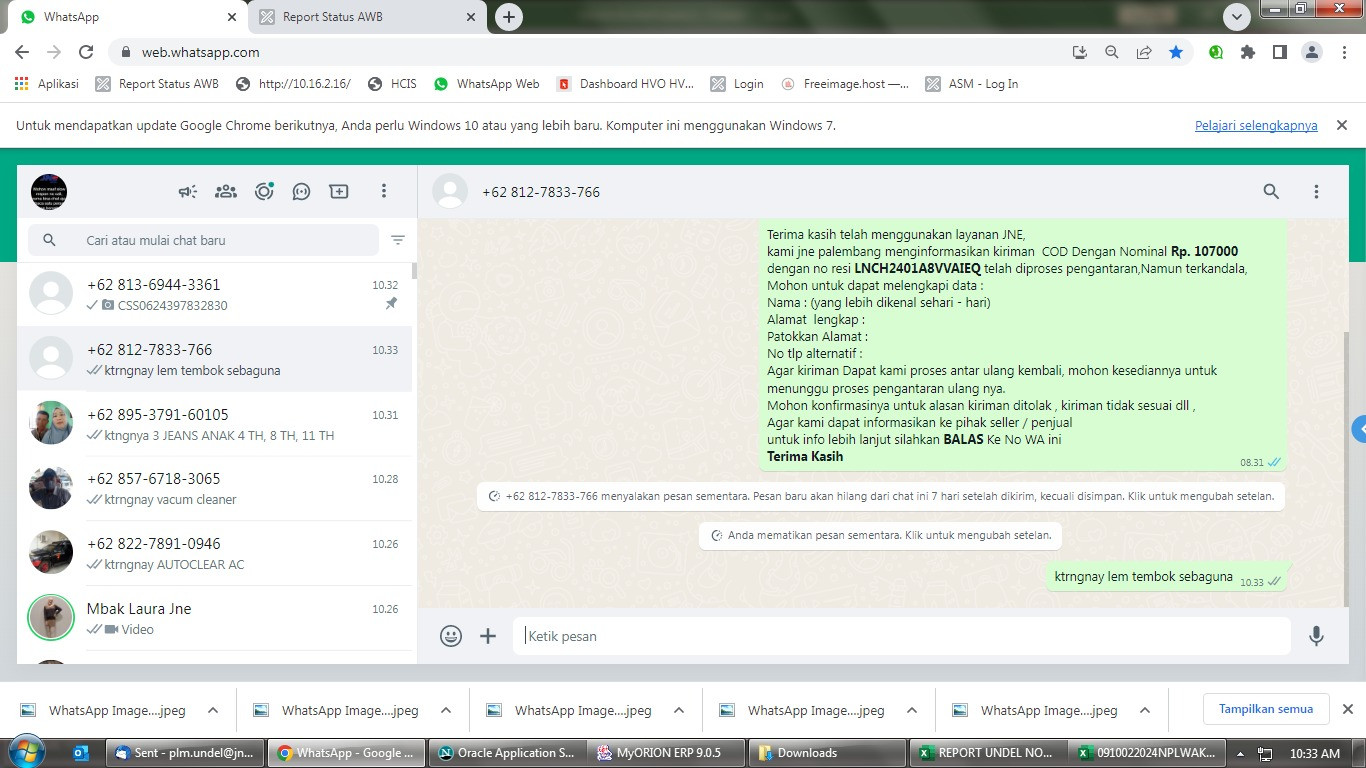Close the downloads bar
This screenshot has height=768, width=1366.
(x=1347, y=709)
